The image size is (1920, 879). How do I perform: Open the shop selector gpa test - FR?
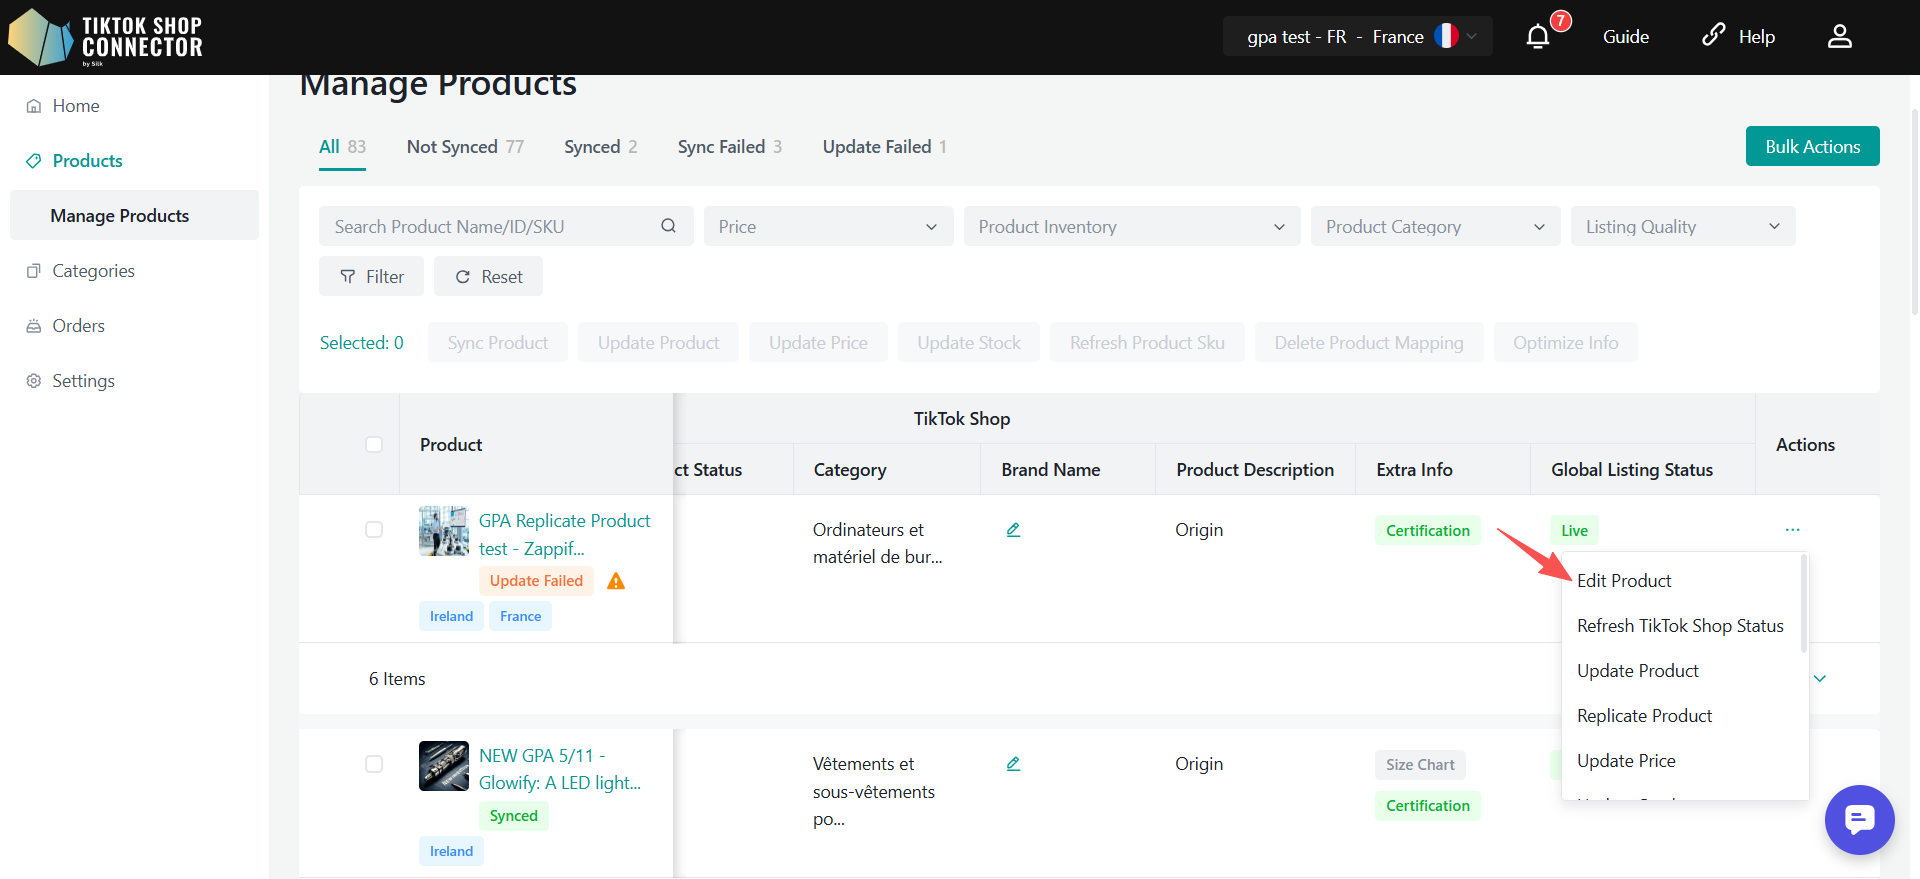1357,36
